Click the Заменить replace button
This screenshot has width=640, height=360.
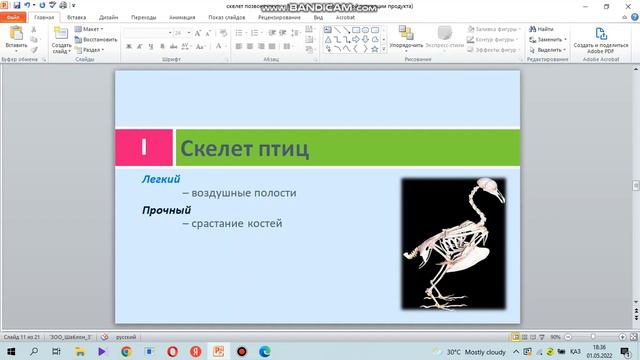(548, 40)
